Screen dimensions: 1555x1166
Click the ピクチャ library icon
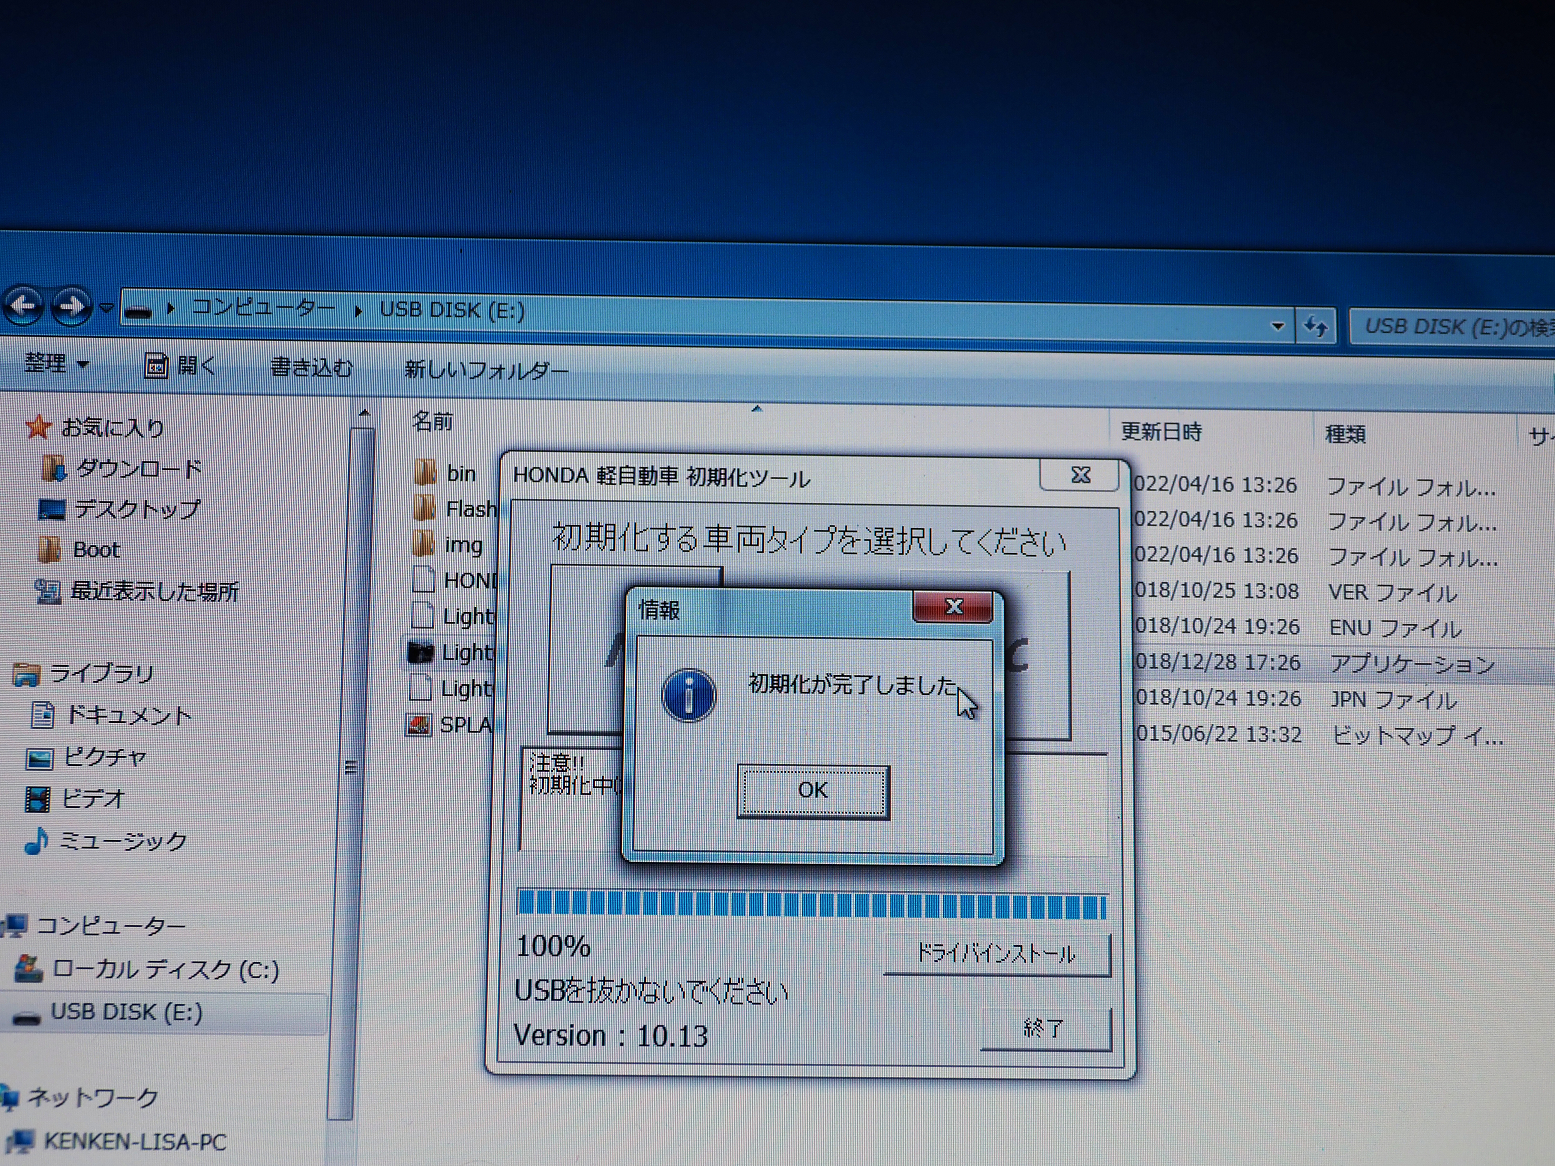(39, 758)
